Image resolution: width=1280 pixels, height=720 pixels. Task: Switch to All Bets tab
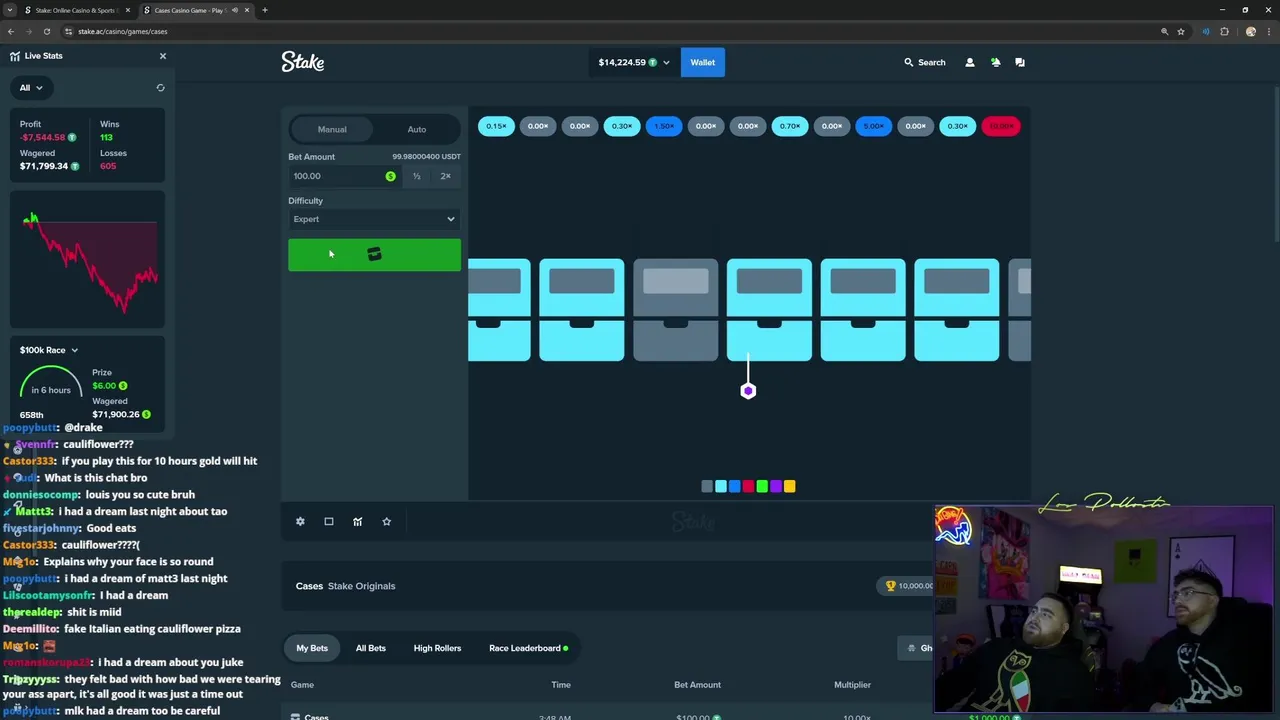[x=371, y=648]
